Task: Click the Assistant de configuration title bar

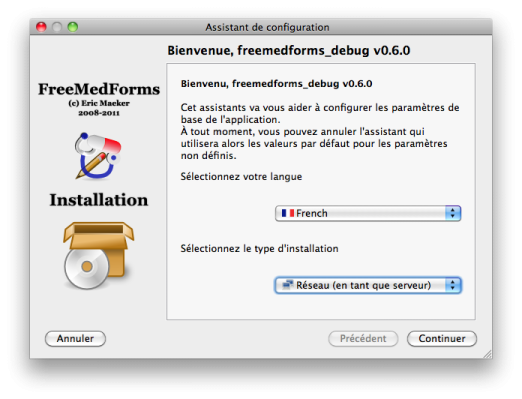Action: click(x=267, y=27)
